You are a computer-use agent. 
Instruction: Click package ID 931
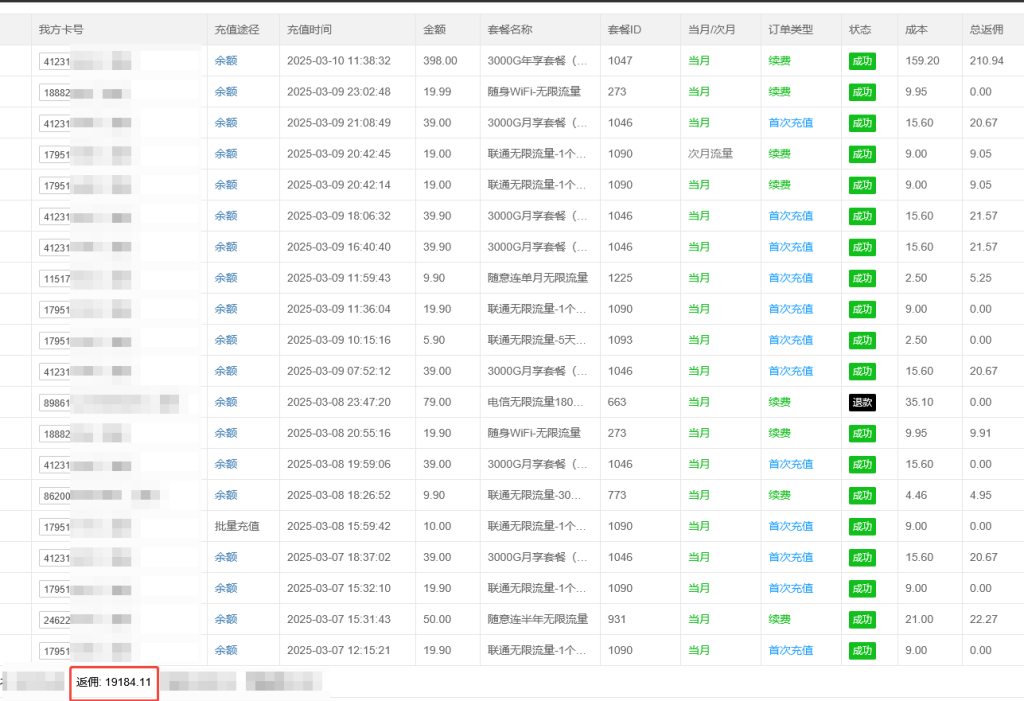[616, 619]
